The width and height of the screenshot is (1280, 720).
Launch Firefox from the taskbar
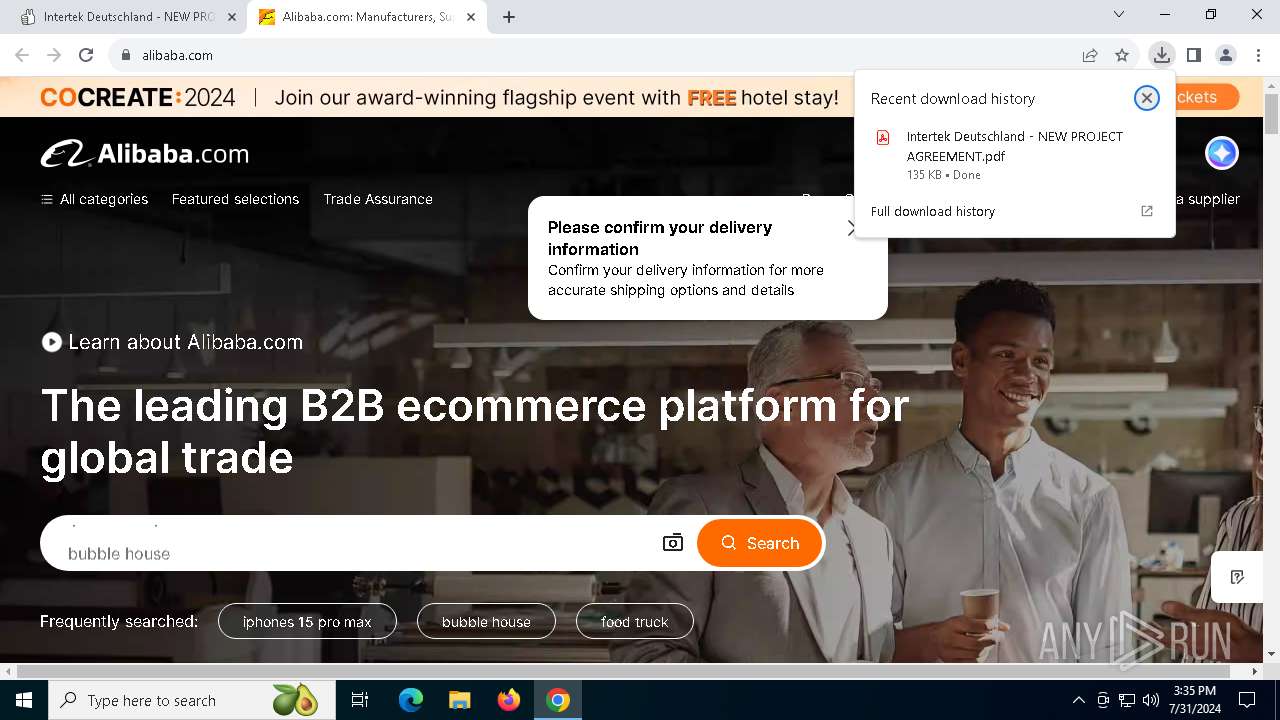point(509,700)
